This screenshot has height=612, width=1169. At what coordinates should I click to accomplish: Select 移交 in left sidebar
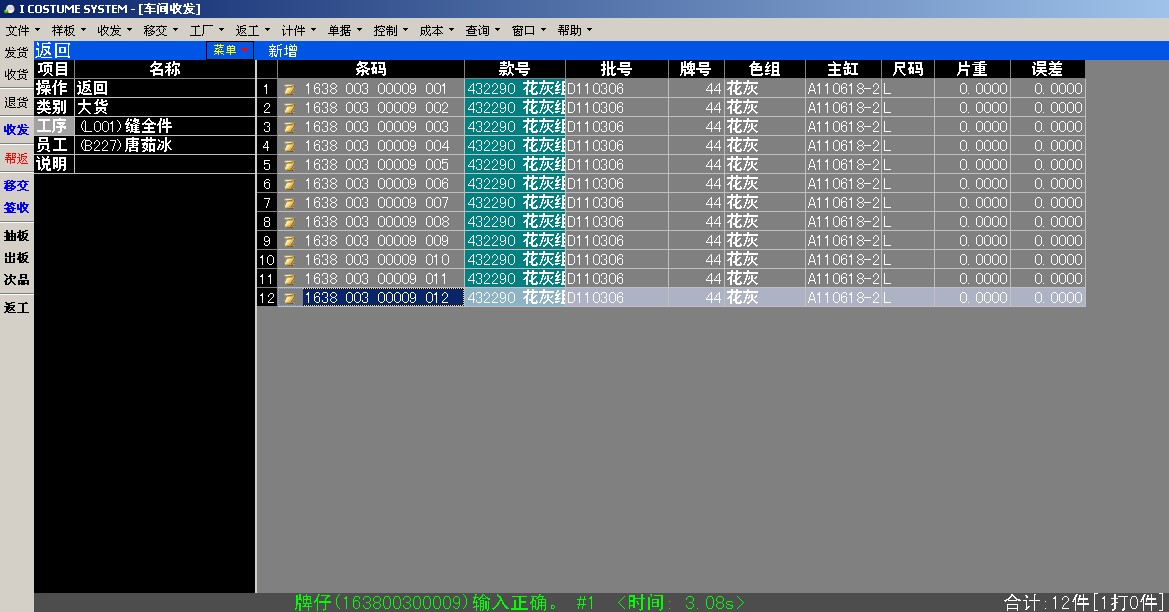(x=16, y=186)
